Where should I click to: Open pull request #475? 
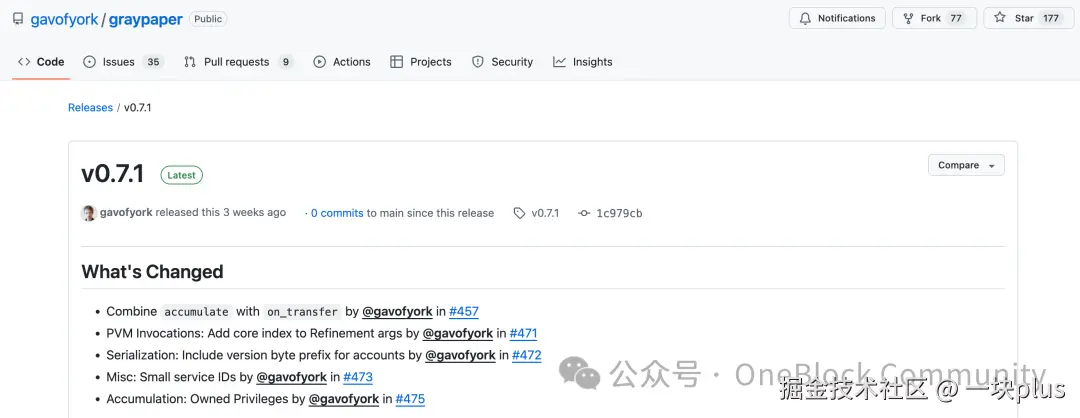click(411, 399)
